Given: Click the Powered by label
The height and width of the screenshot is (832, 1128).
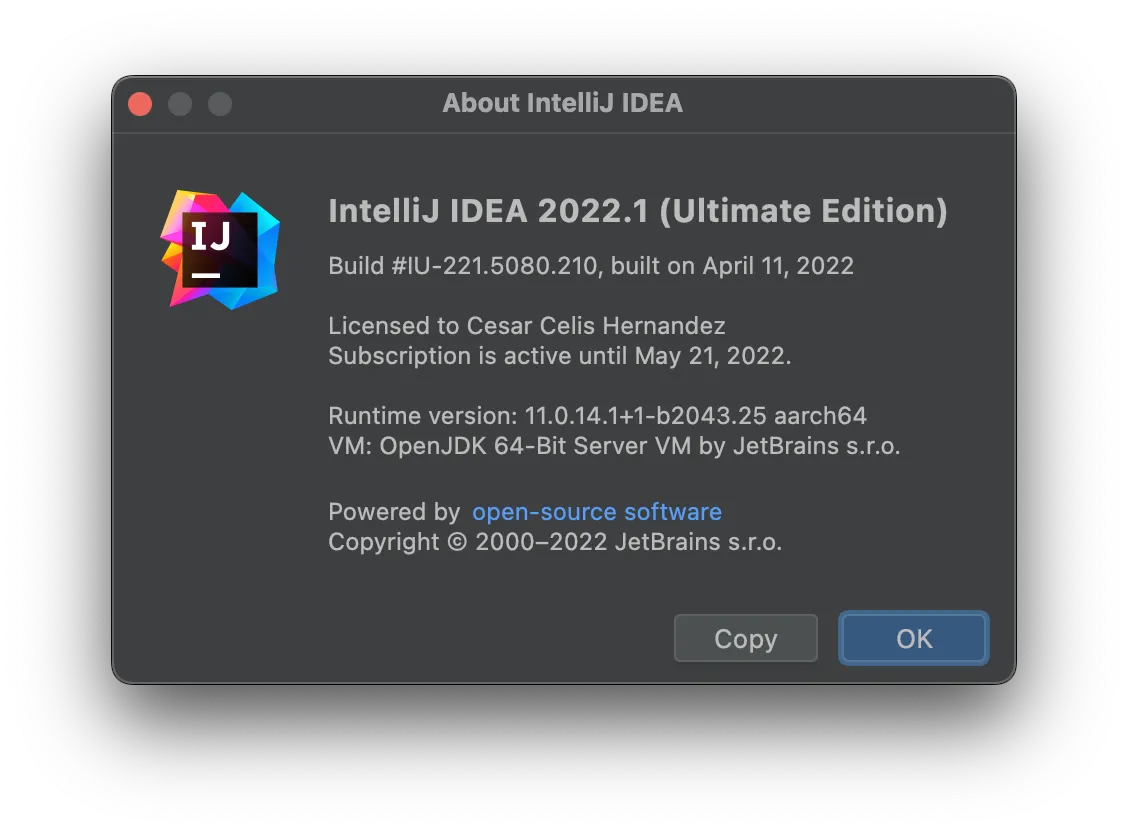Looking at the screenshot, I should [x=394, y=512].
